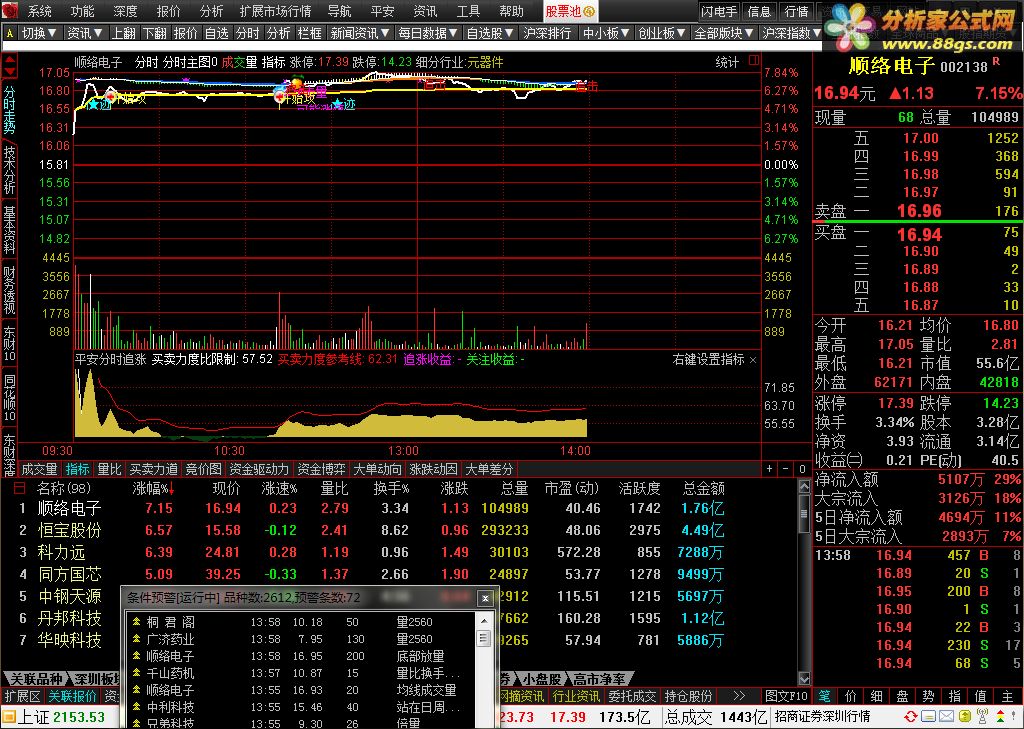Image resolution: width=1024 pixels, height=729 pixels.
Task: Open the toolbar 资讯 dropdown next to 切换
Action: click(x=85, y=33)
